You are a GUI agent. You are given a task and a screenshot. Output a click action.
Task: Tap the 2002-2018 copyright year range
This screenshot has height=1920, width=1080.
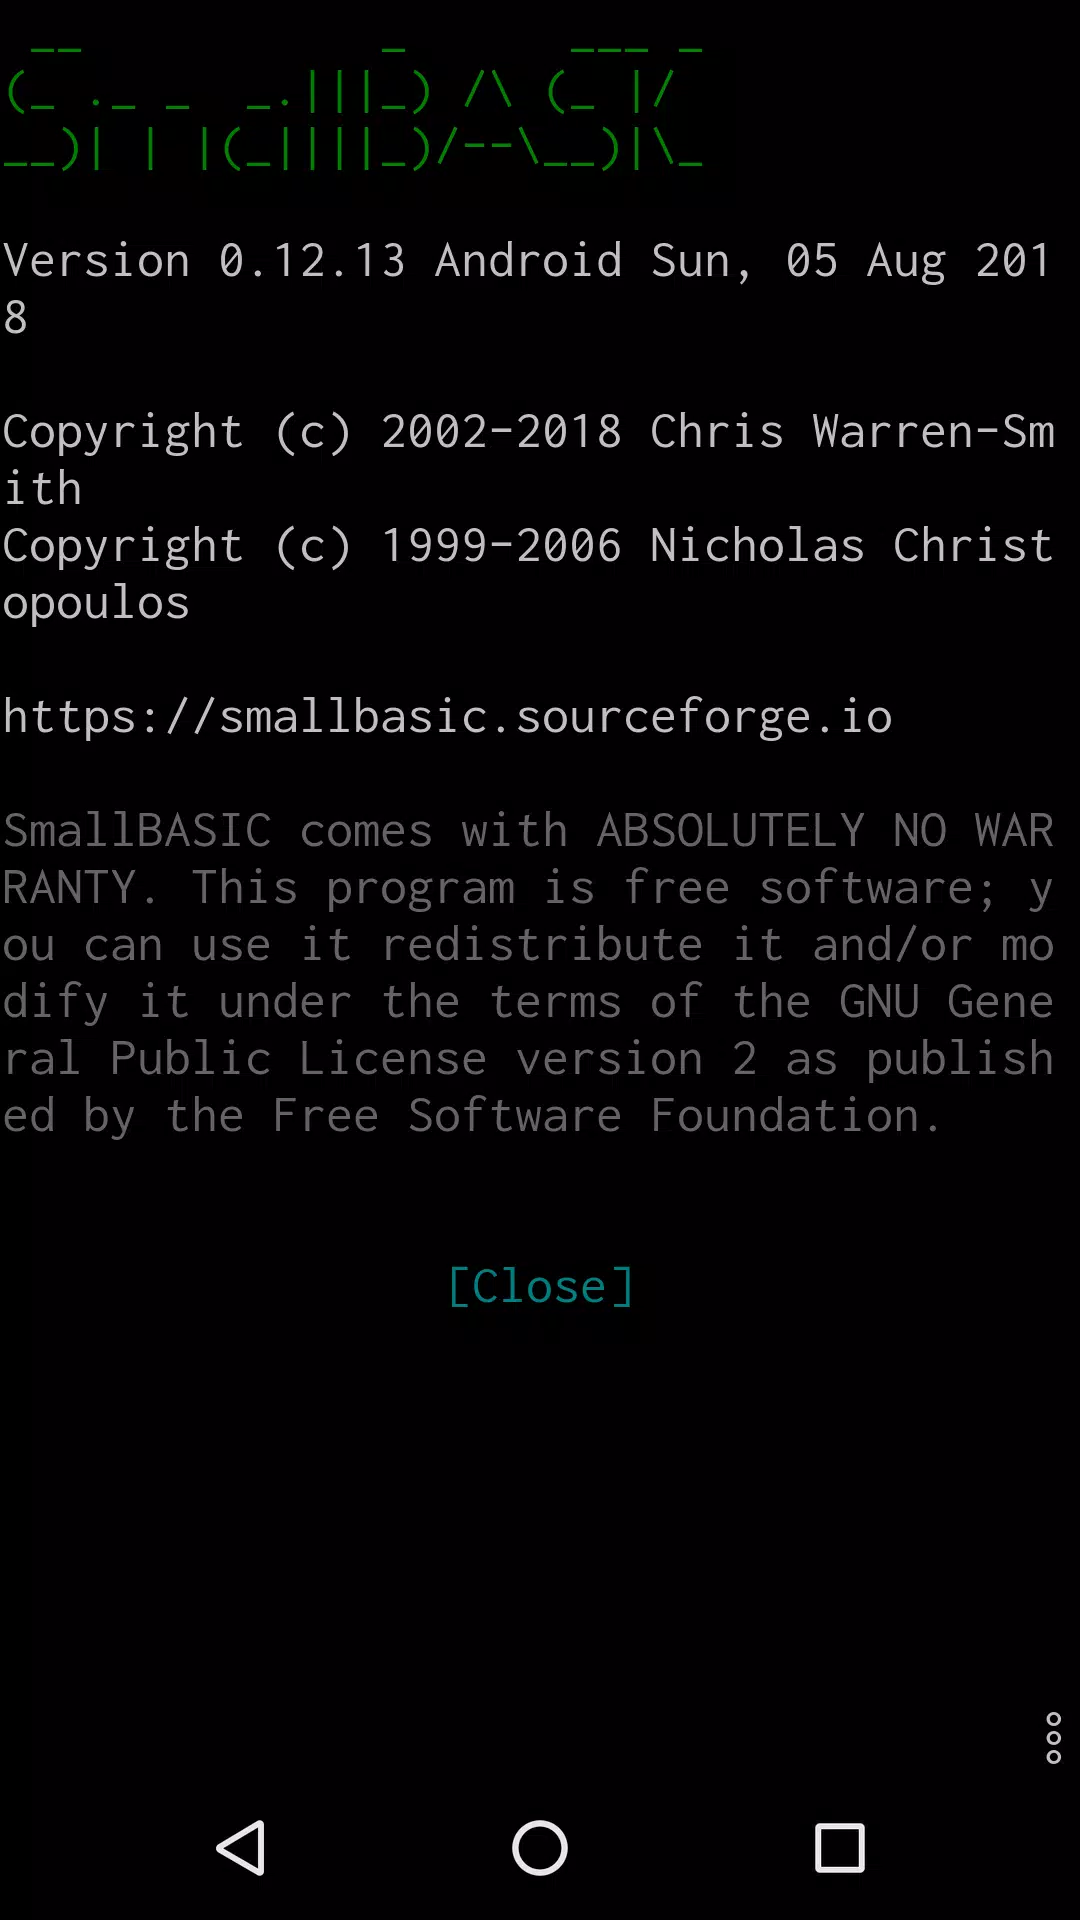tap(501, 432)
